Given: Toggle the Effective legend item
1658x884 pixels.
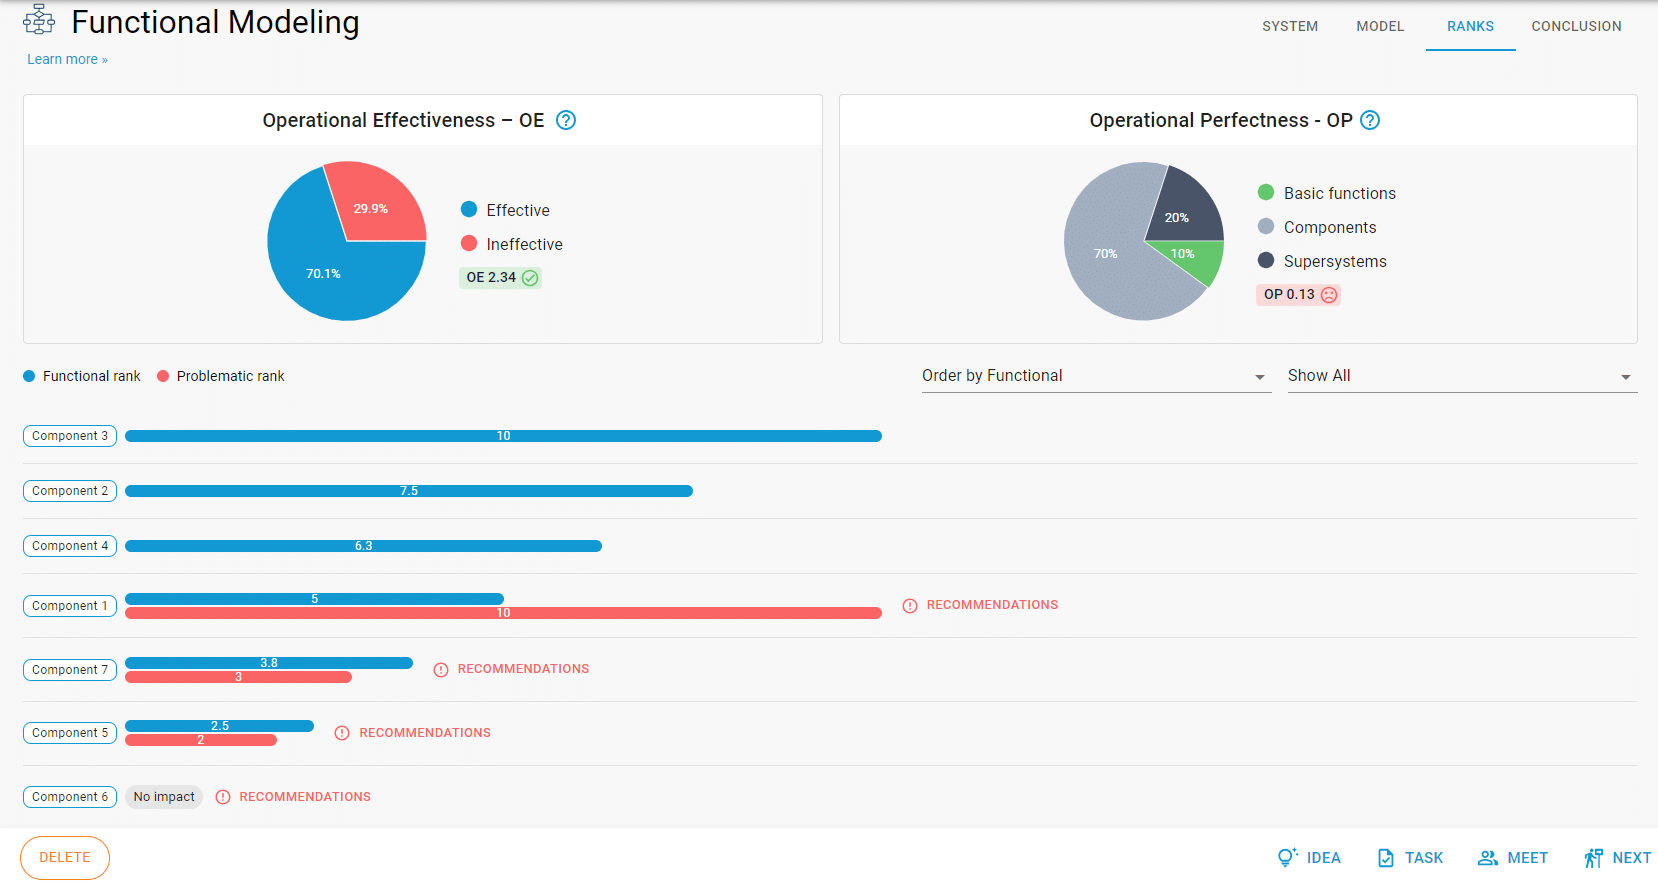Looking at the screenshot, I should click(506, 210).
